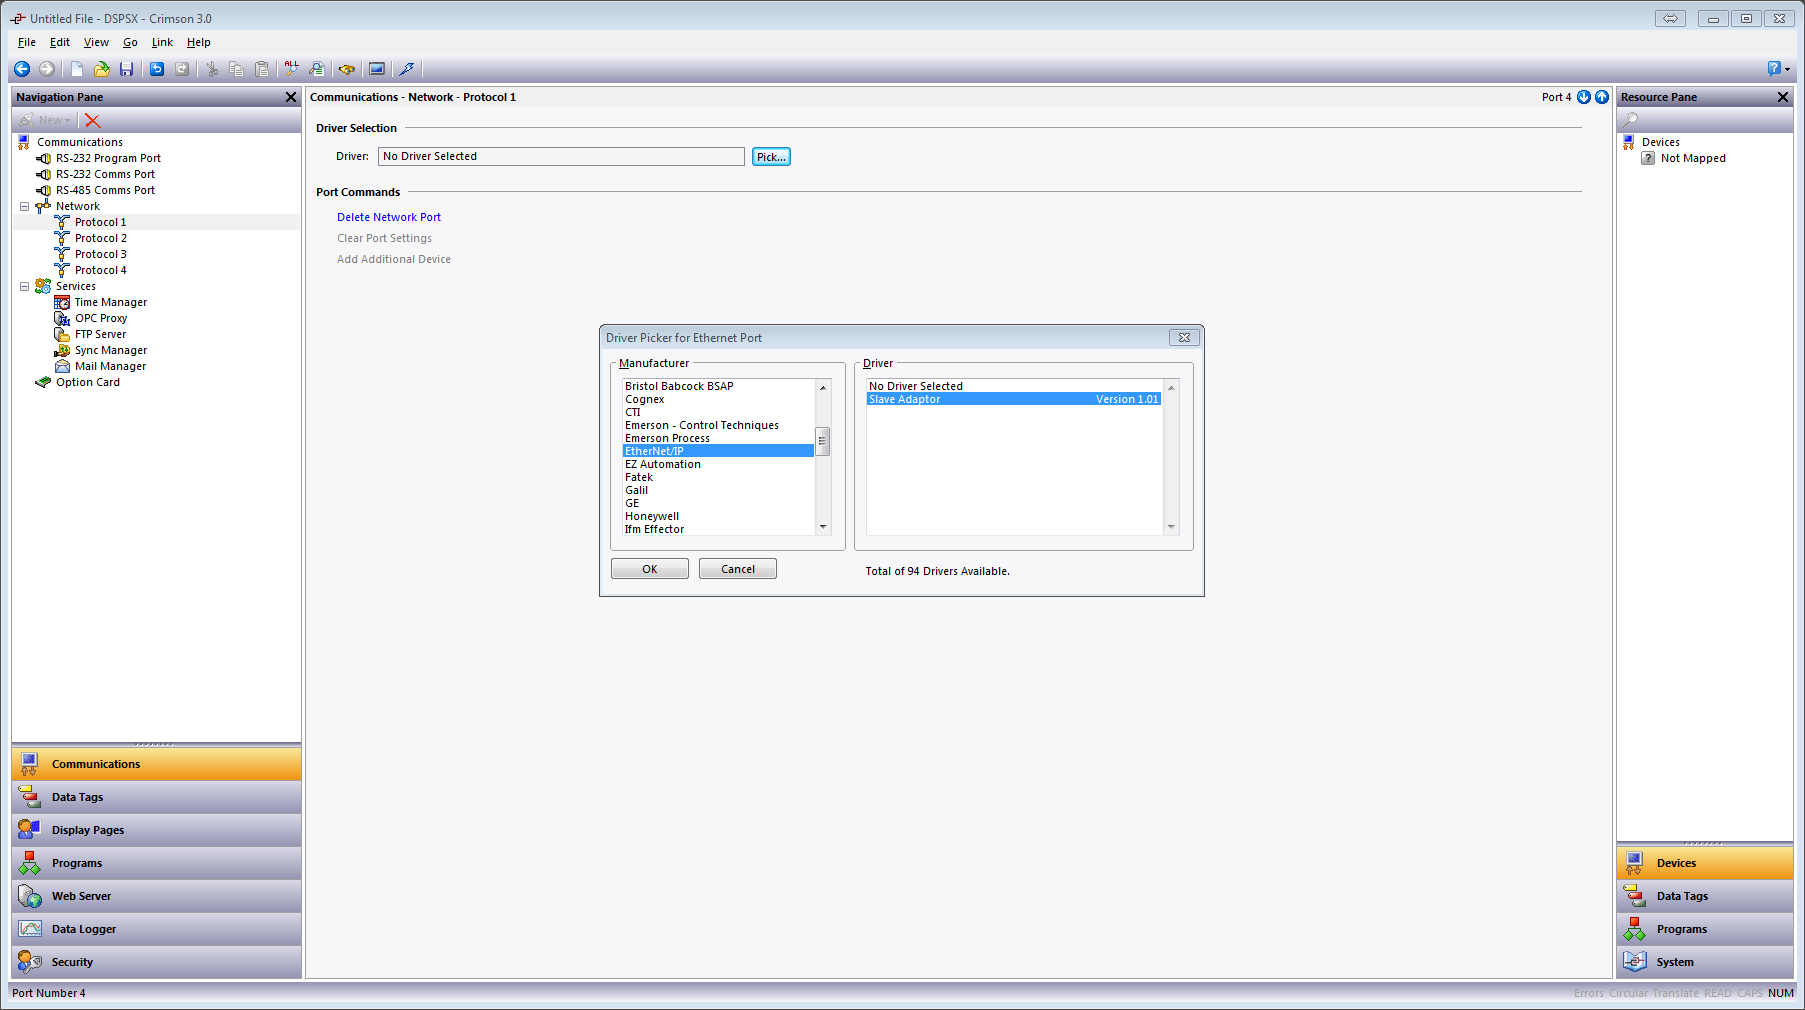Image resolution: width=1805 pixels, height=1010 pixels.
Task: Click the Delete Network Port link
Action: pos(388,217)
